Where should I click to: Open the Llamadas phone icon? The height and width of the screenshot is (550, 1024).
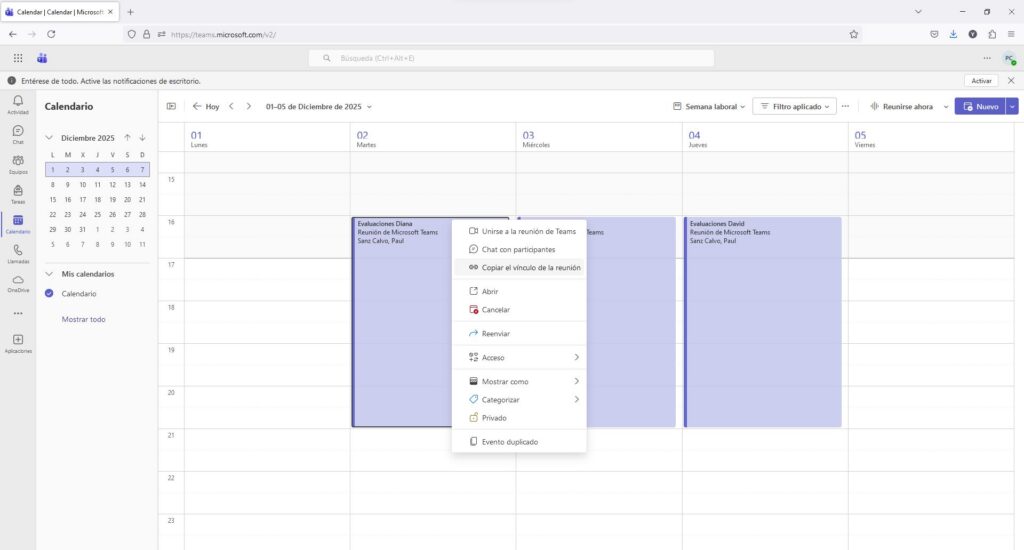coord(18,250)
